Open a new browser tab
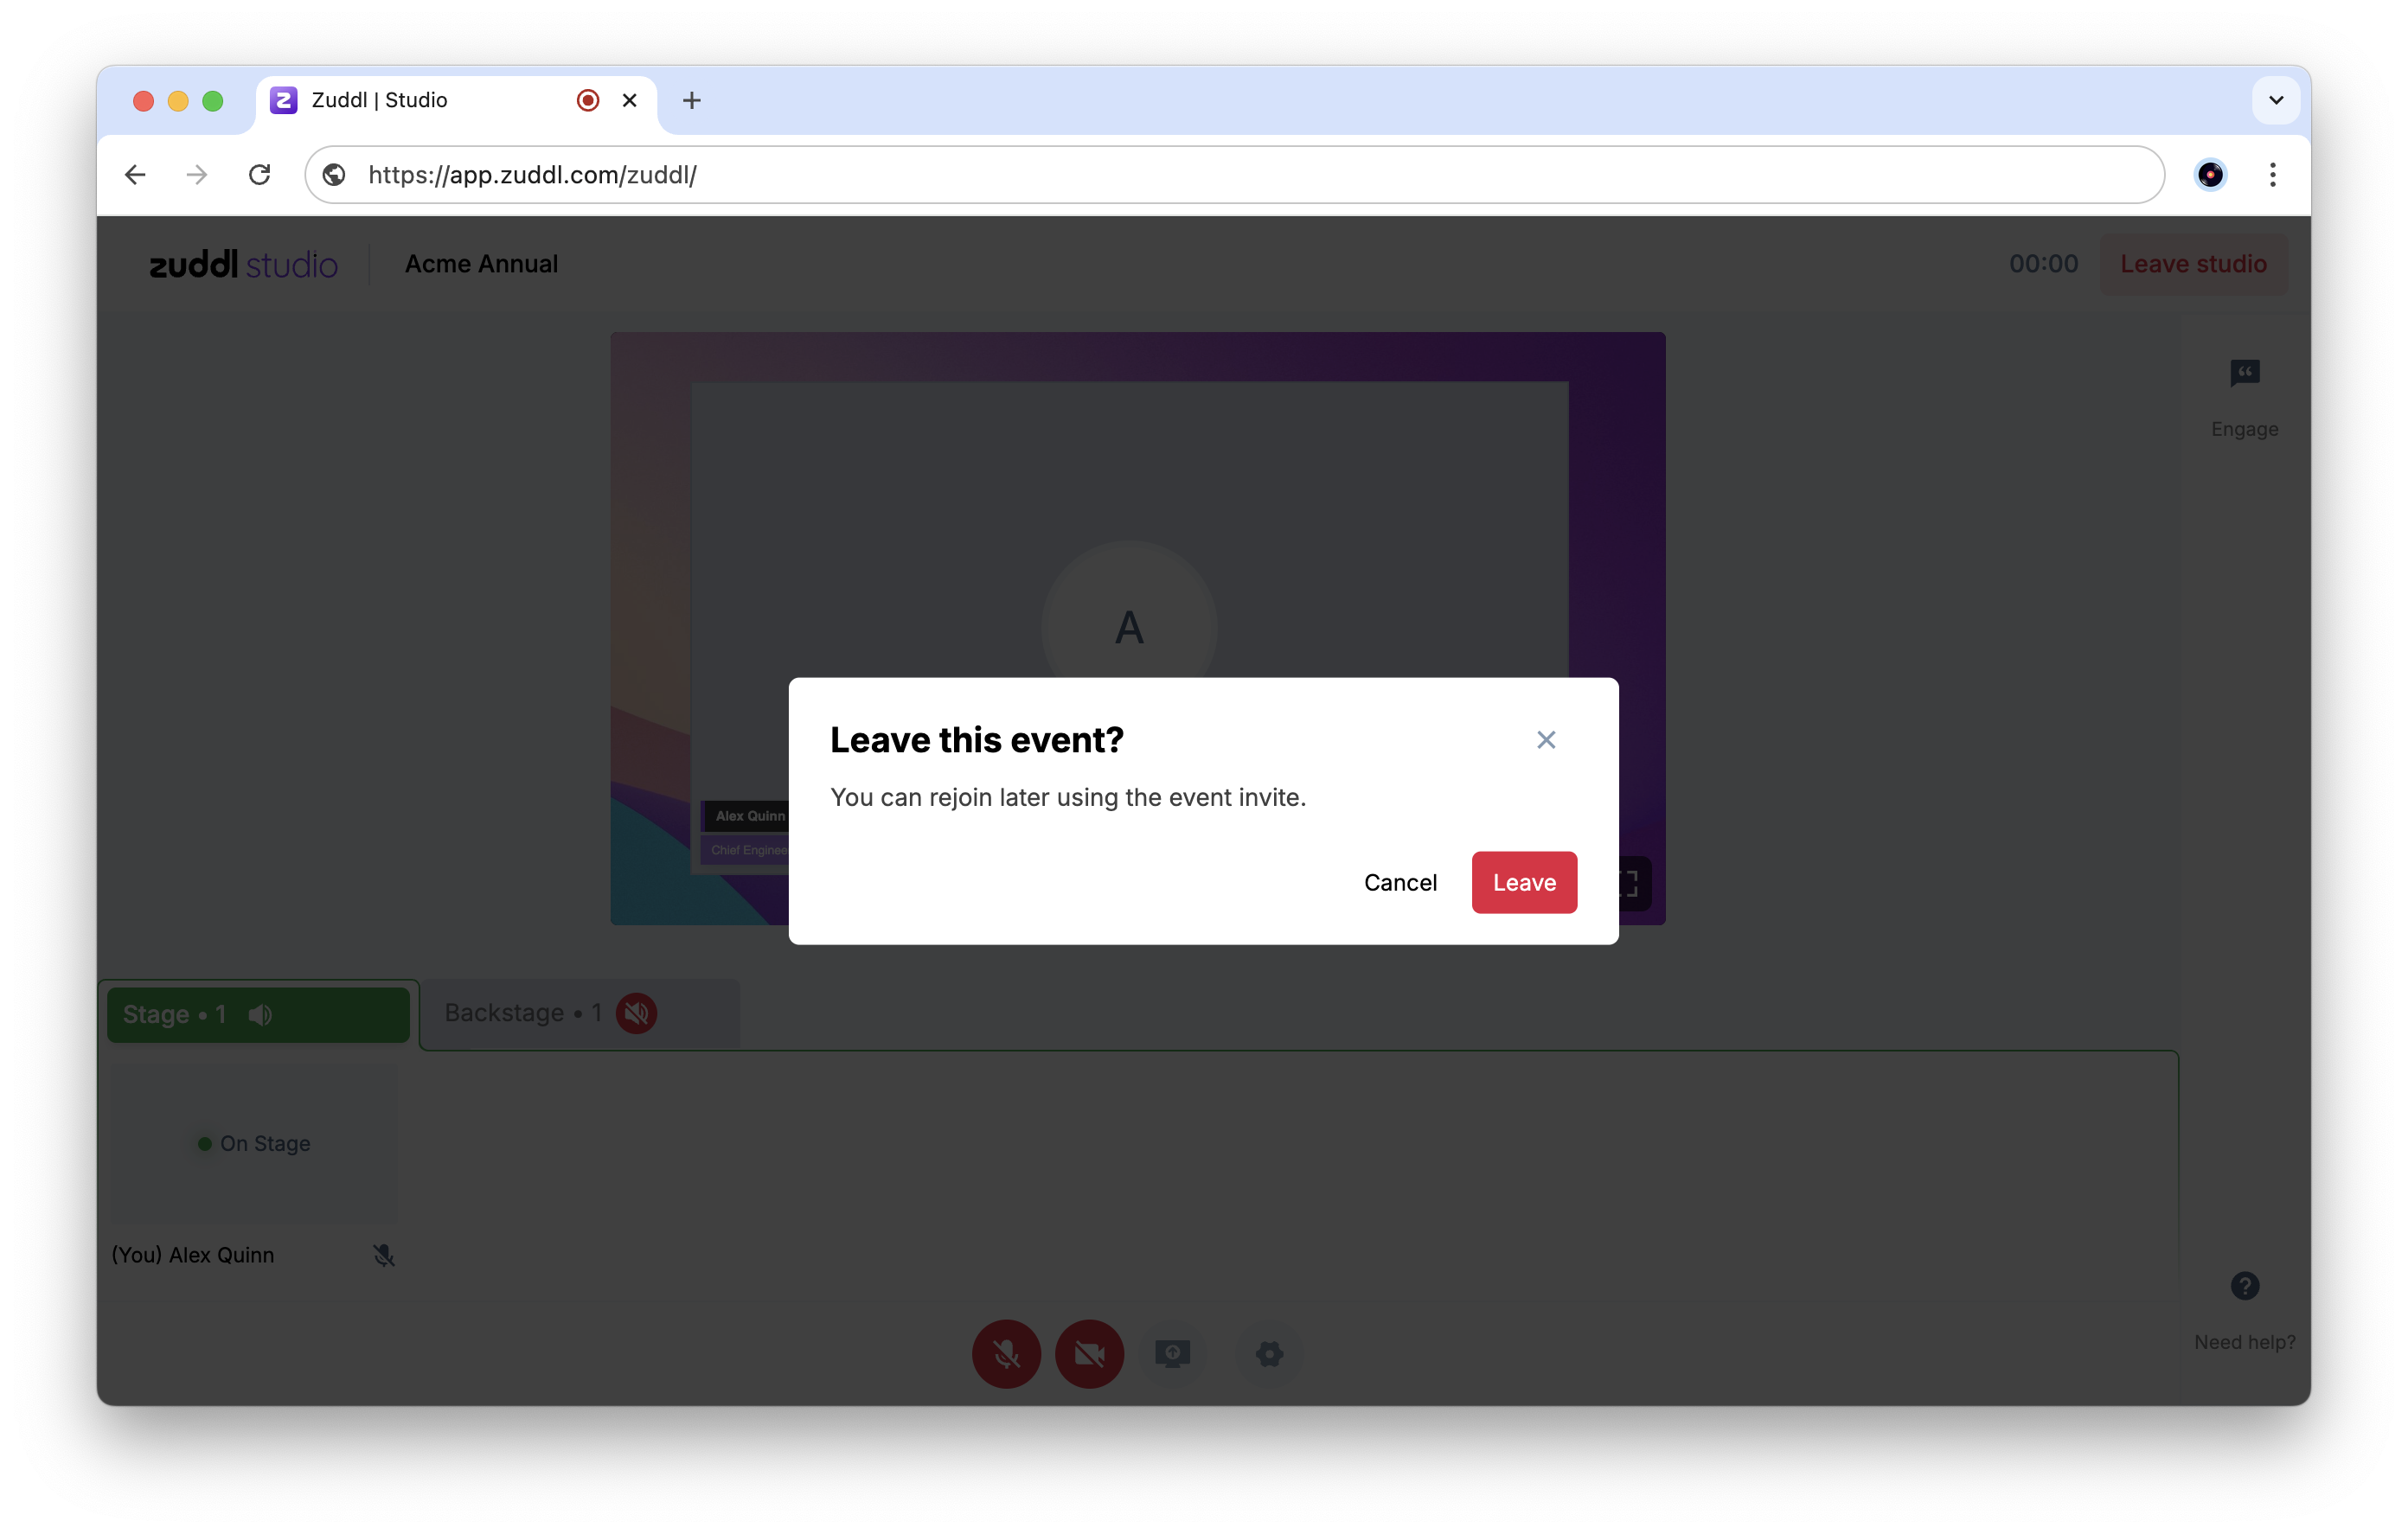This screenshot has height=1534, width=2408. (x=691, y=100)
